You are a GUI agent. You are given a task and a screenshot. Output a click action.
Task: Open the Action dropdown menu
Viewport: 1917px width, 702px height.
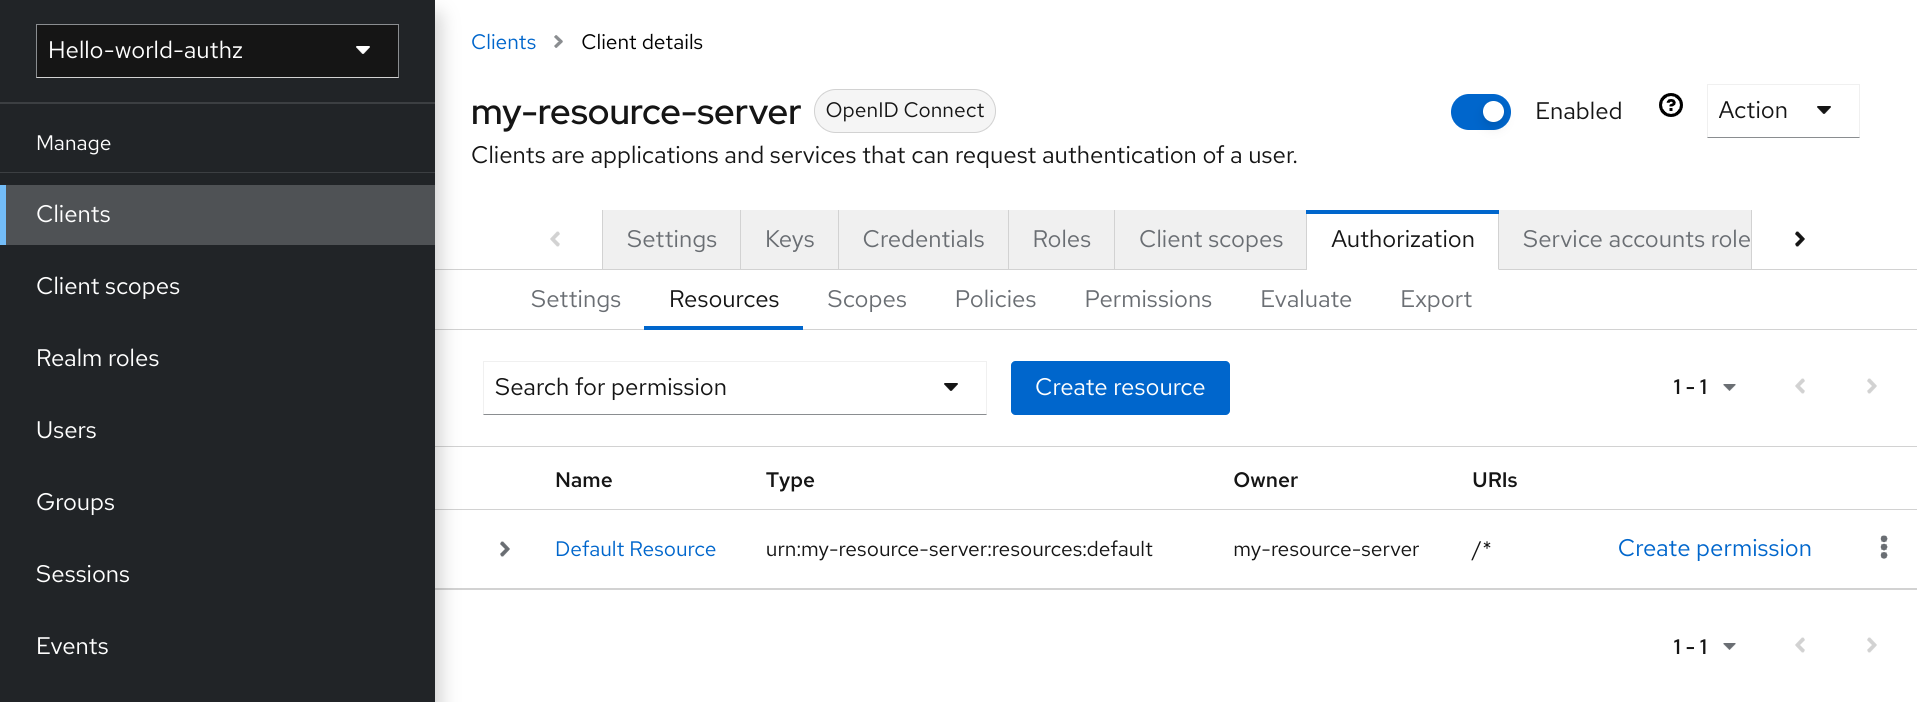[x=1781, y=111]
